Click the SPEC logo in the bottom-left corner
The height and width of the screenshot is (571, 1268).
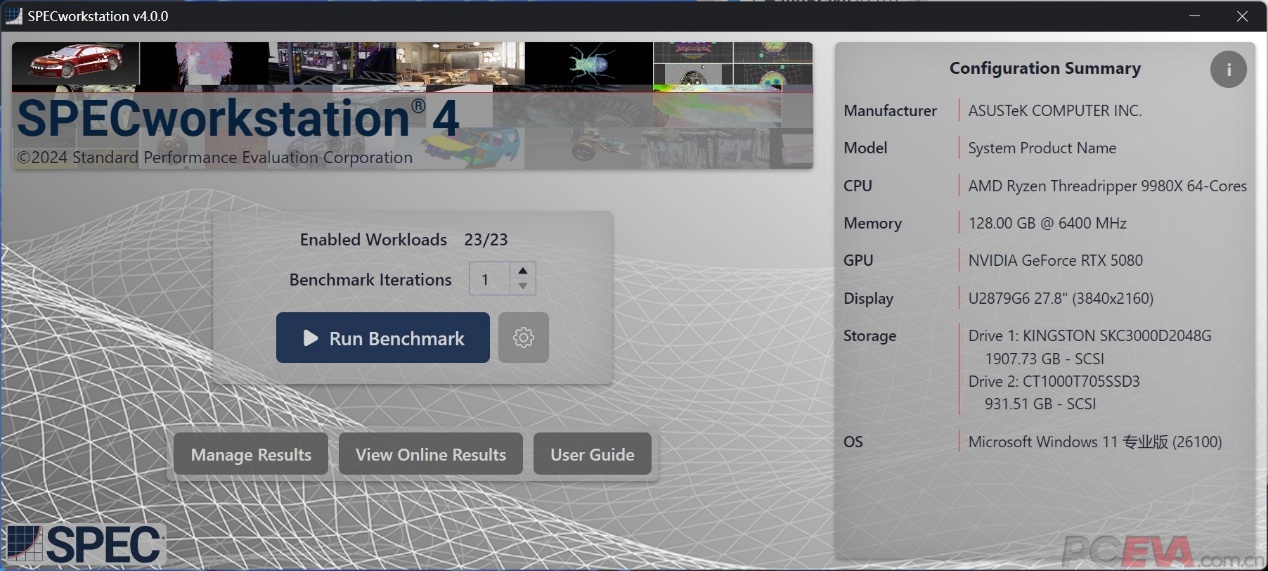[85, 544]
